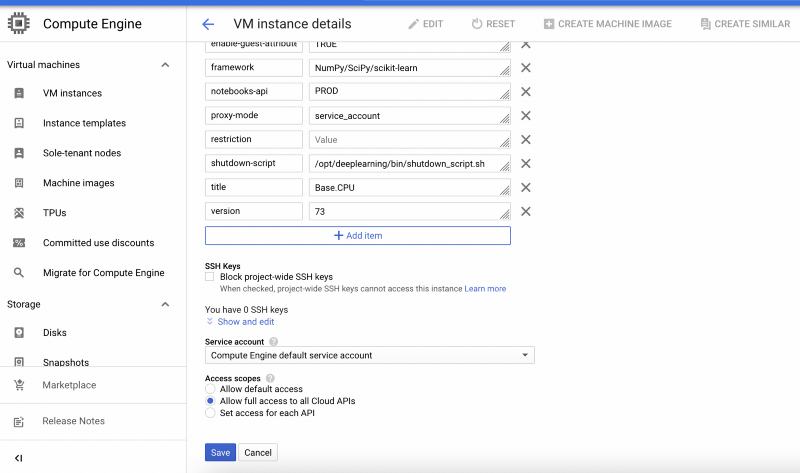The image size is (800, 473).
Task: Click the VM instances sidebar icon
Action: tap(19, 93)
